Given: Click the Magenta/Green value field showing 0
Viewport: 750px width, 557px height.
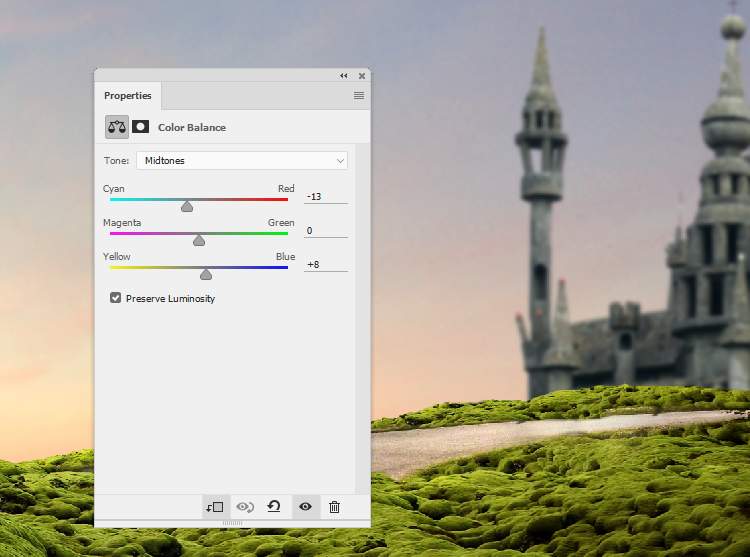Looking at the screenshot, I should click(x=326, y=231).
